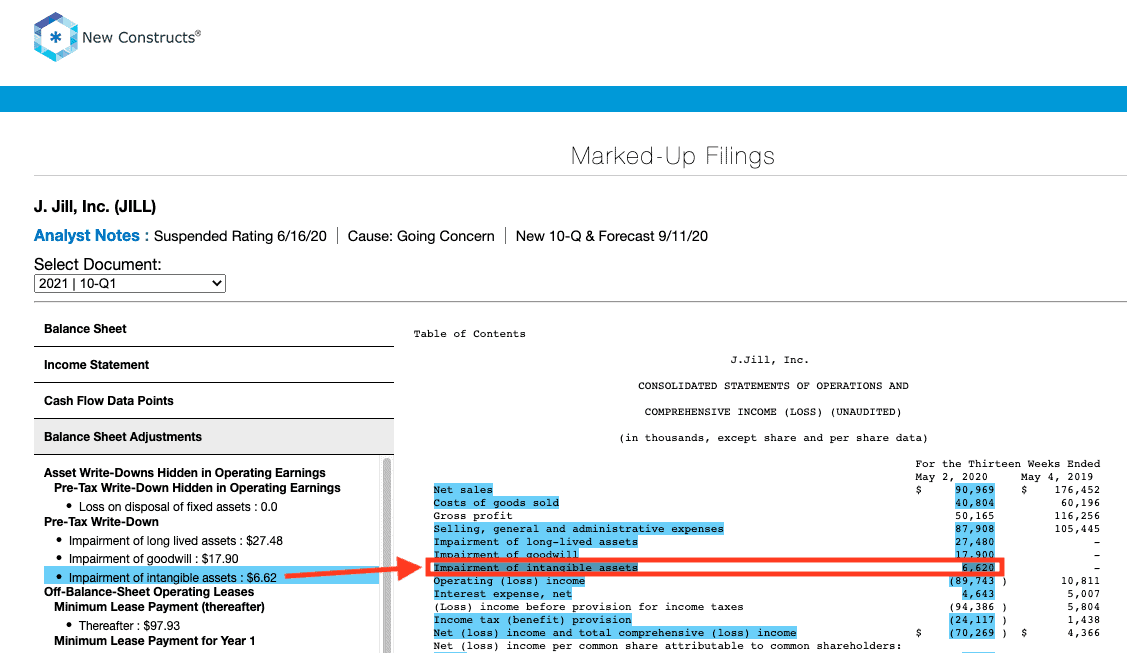Click the Off-Balance-Sheet Operating Leases heading
This screenshot has height=653, width=1127.
click(149, 592)
